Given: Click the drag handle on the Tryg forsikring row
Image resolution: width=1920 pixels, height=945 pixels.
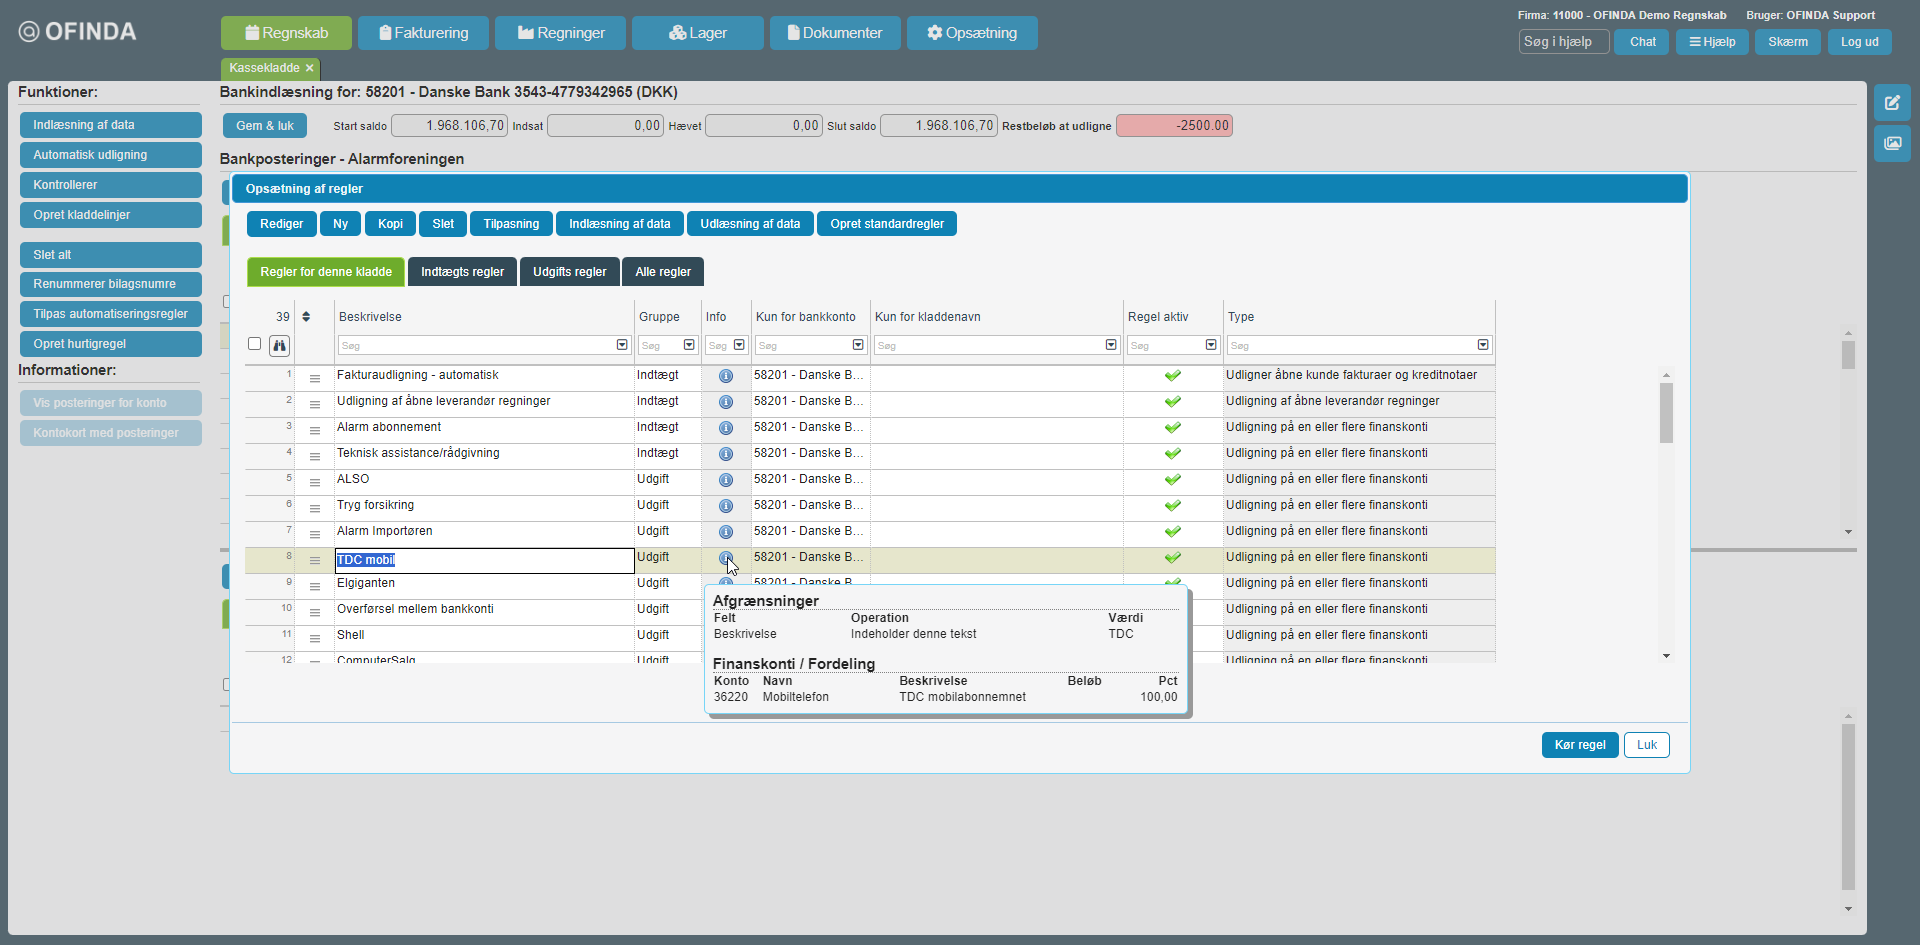Looking at the screenshot, I should coord(315,508).
